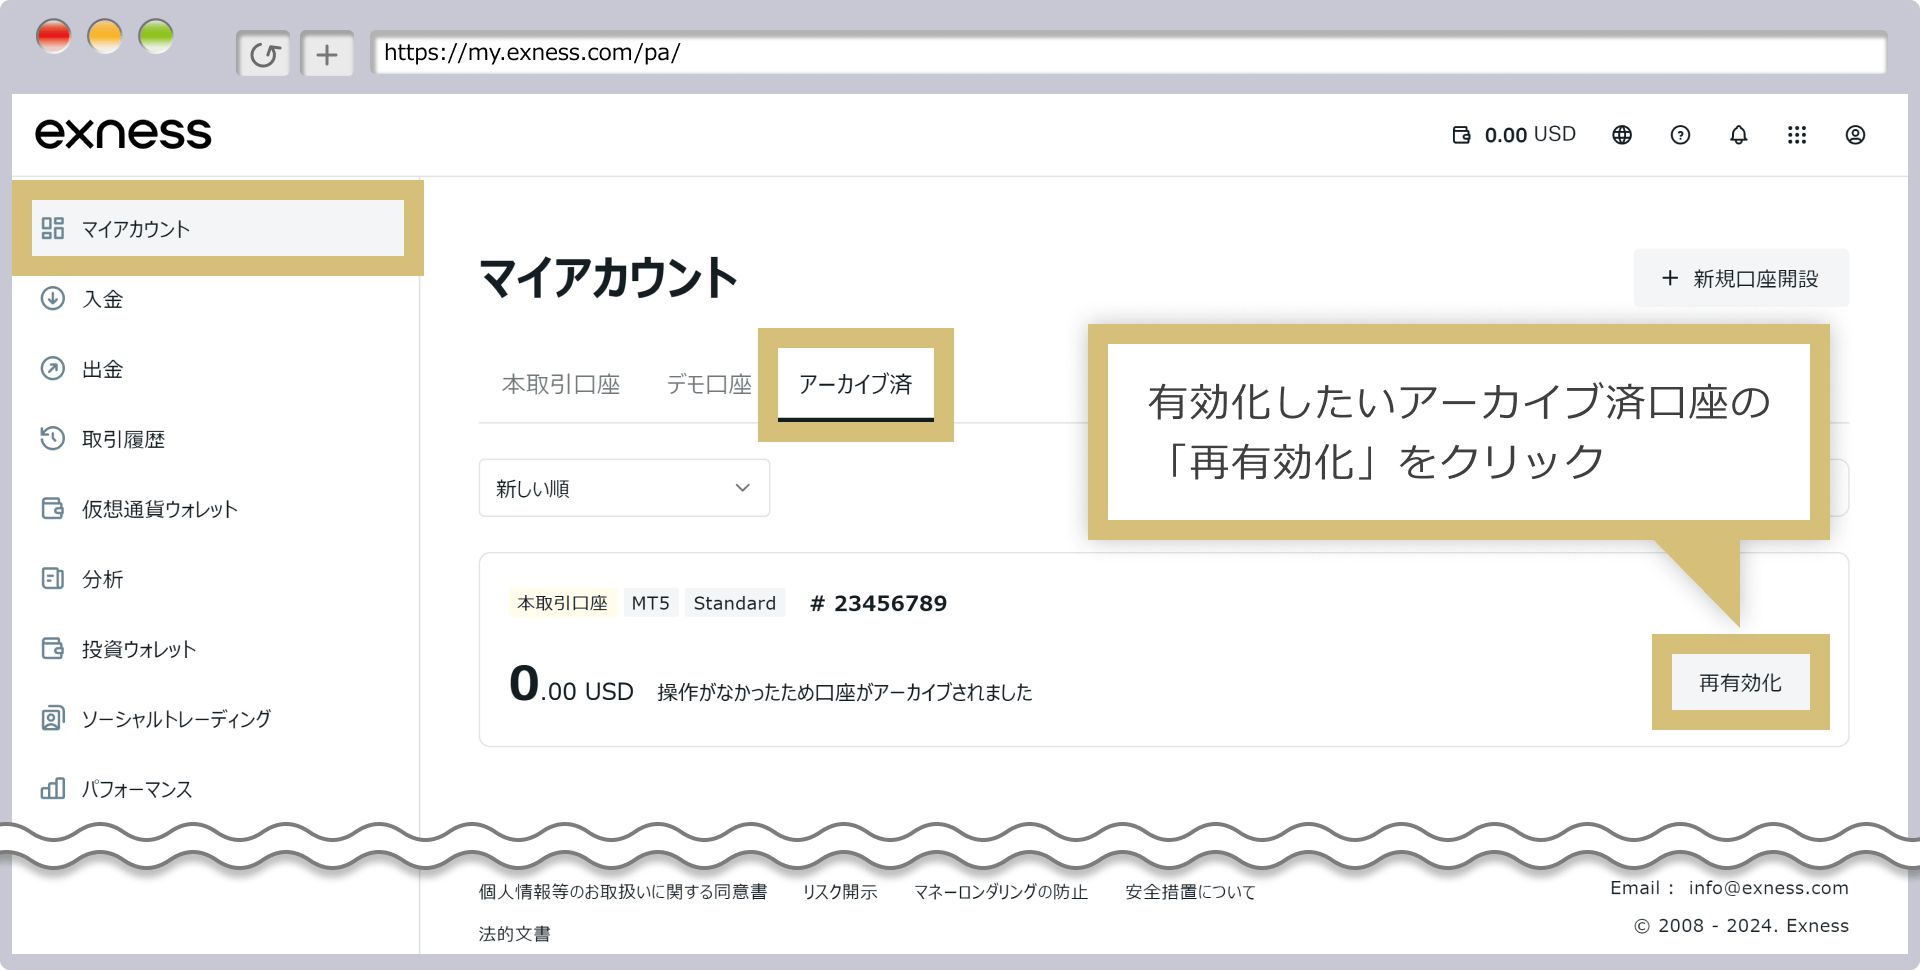Open the 法的文書 footer link
This screenshot has width=1920, height=970.
[514, 934]
